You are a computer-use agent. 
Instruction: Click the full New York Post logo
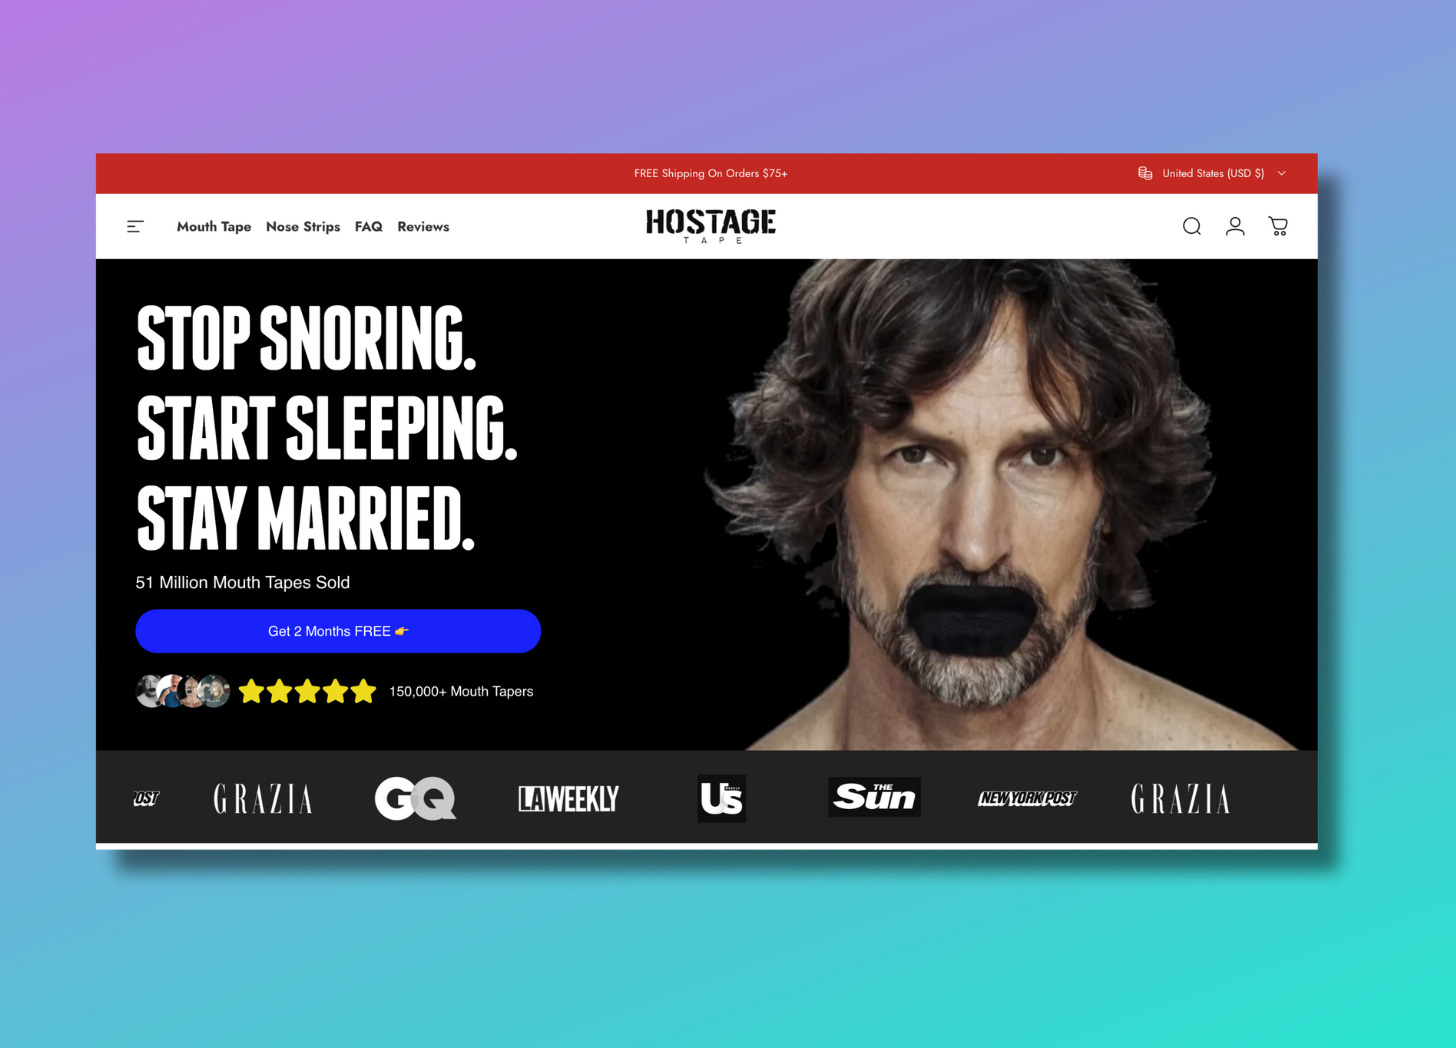pos(1027,798)
